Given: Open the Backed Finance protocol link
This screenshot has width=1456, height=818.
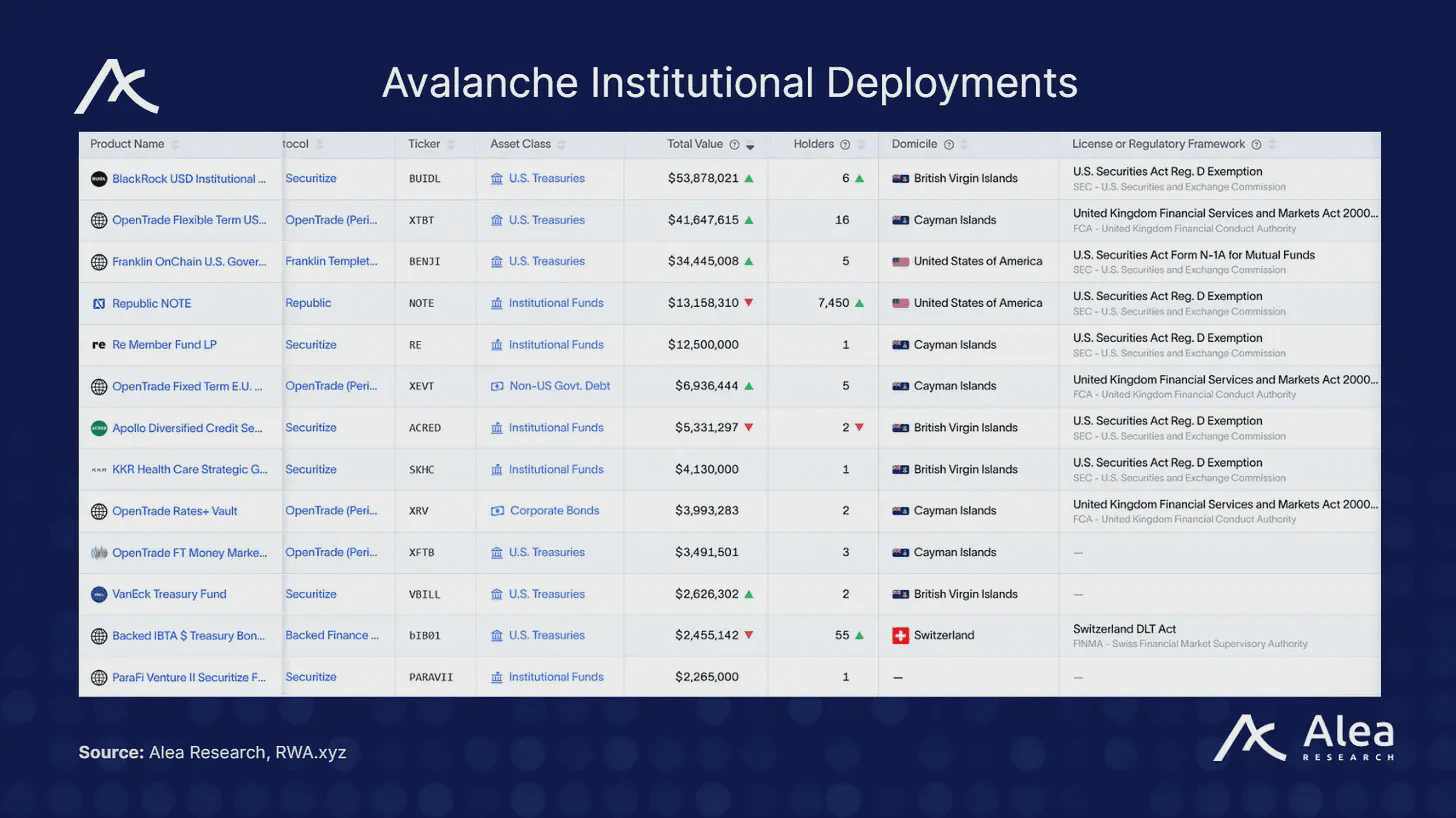Looking at the screenshot, I should pyautogui.click(x=332, y=636).
